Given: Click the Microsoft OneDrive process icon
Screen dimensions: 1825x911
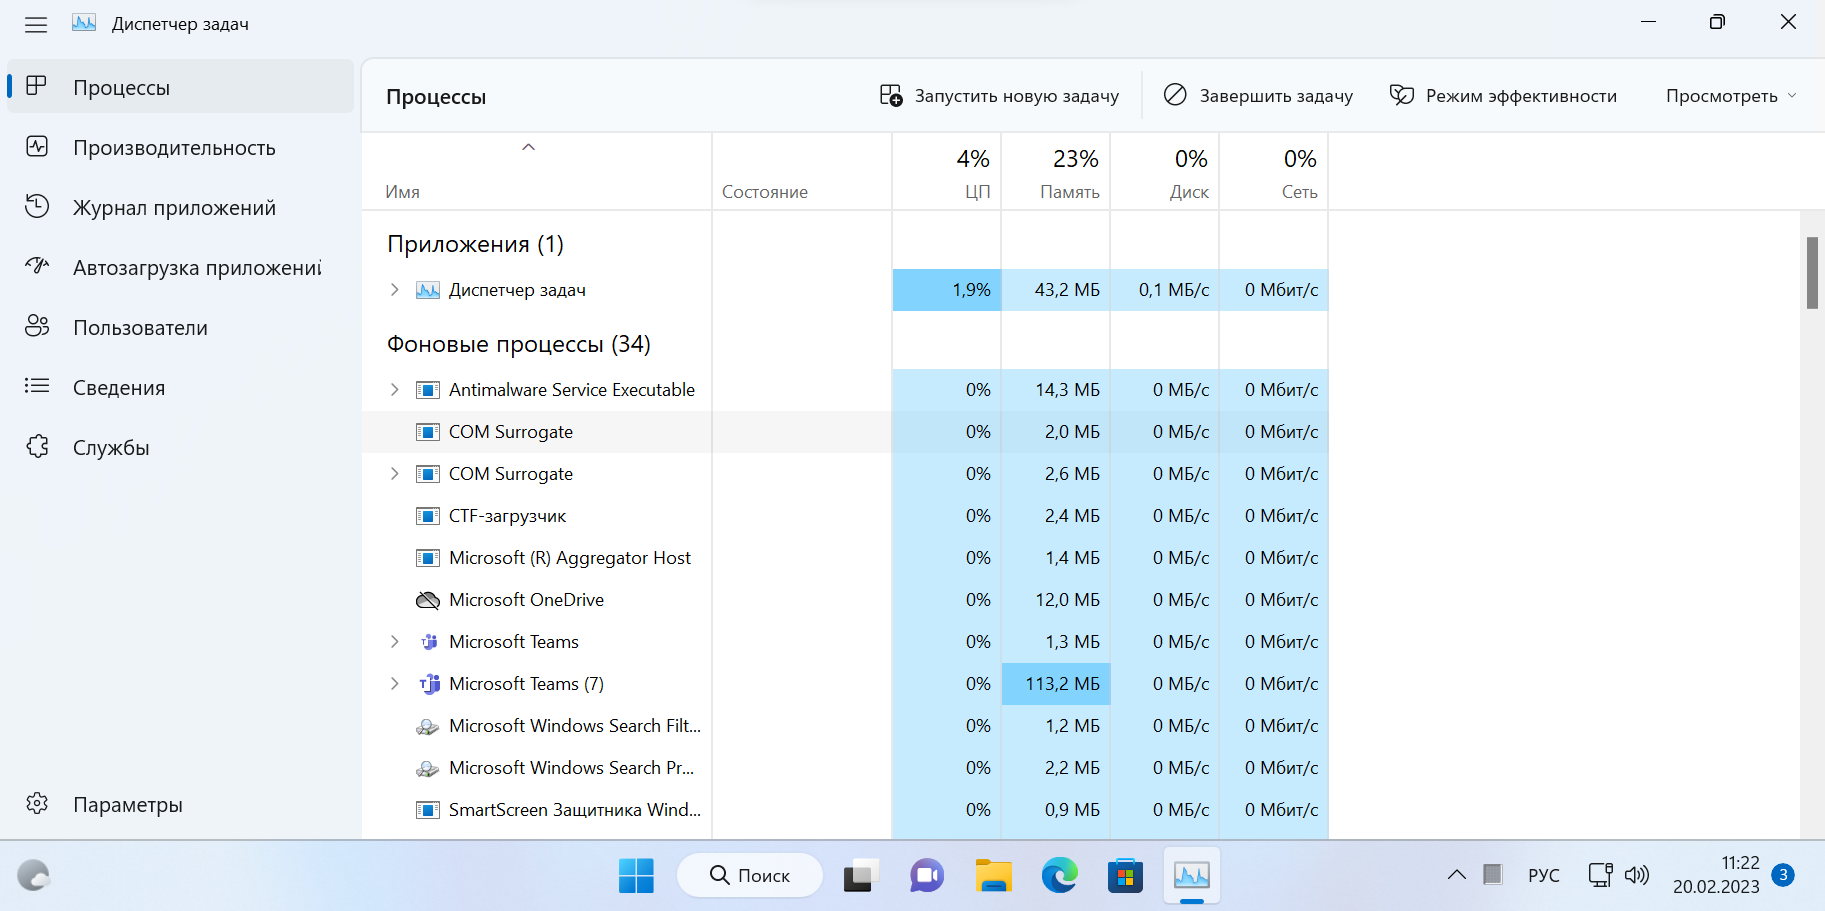Looking at the screenshot, I should 428,600.
